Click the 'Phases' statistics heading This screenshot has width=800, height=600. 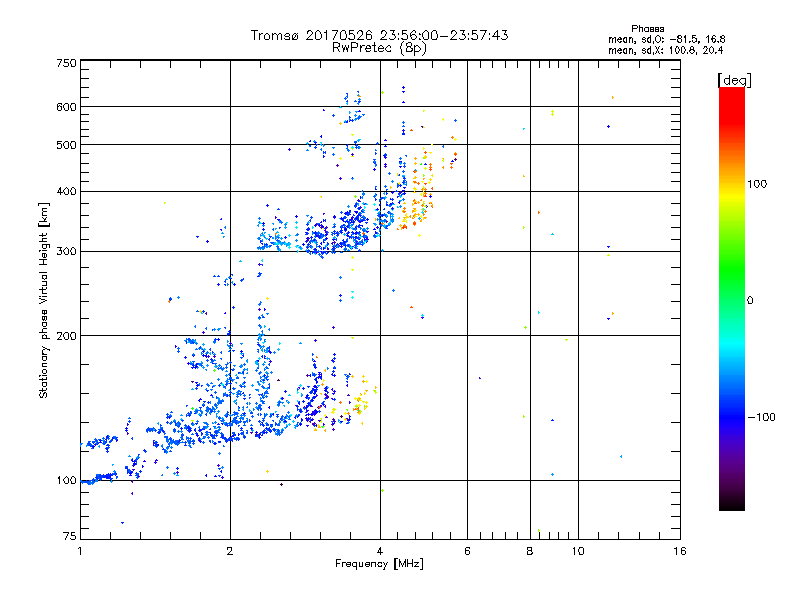coord(647,29)
